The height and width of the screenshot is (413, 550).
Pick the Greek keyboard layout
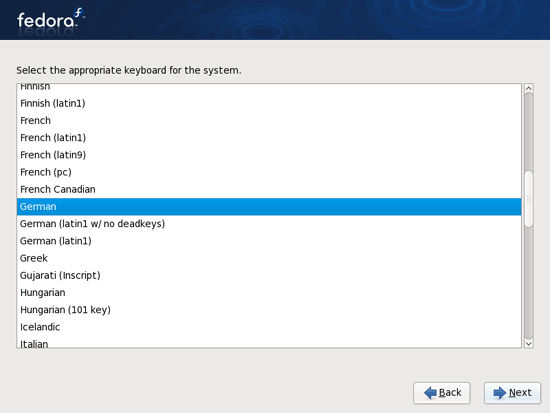(x=269, y=258)
